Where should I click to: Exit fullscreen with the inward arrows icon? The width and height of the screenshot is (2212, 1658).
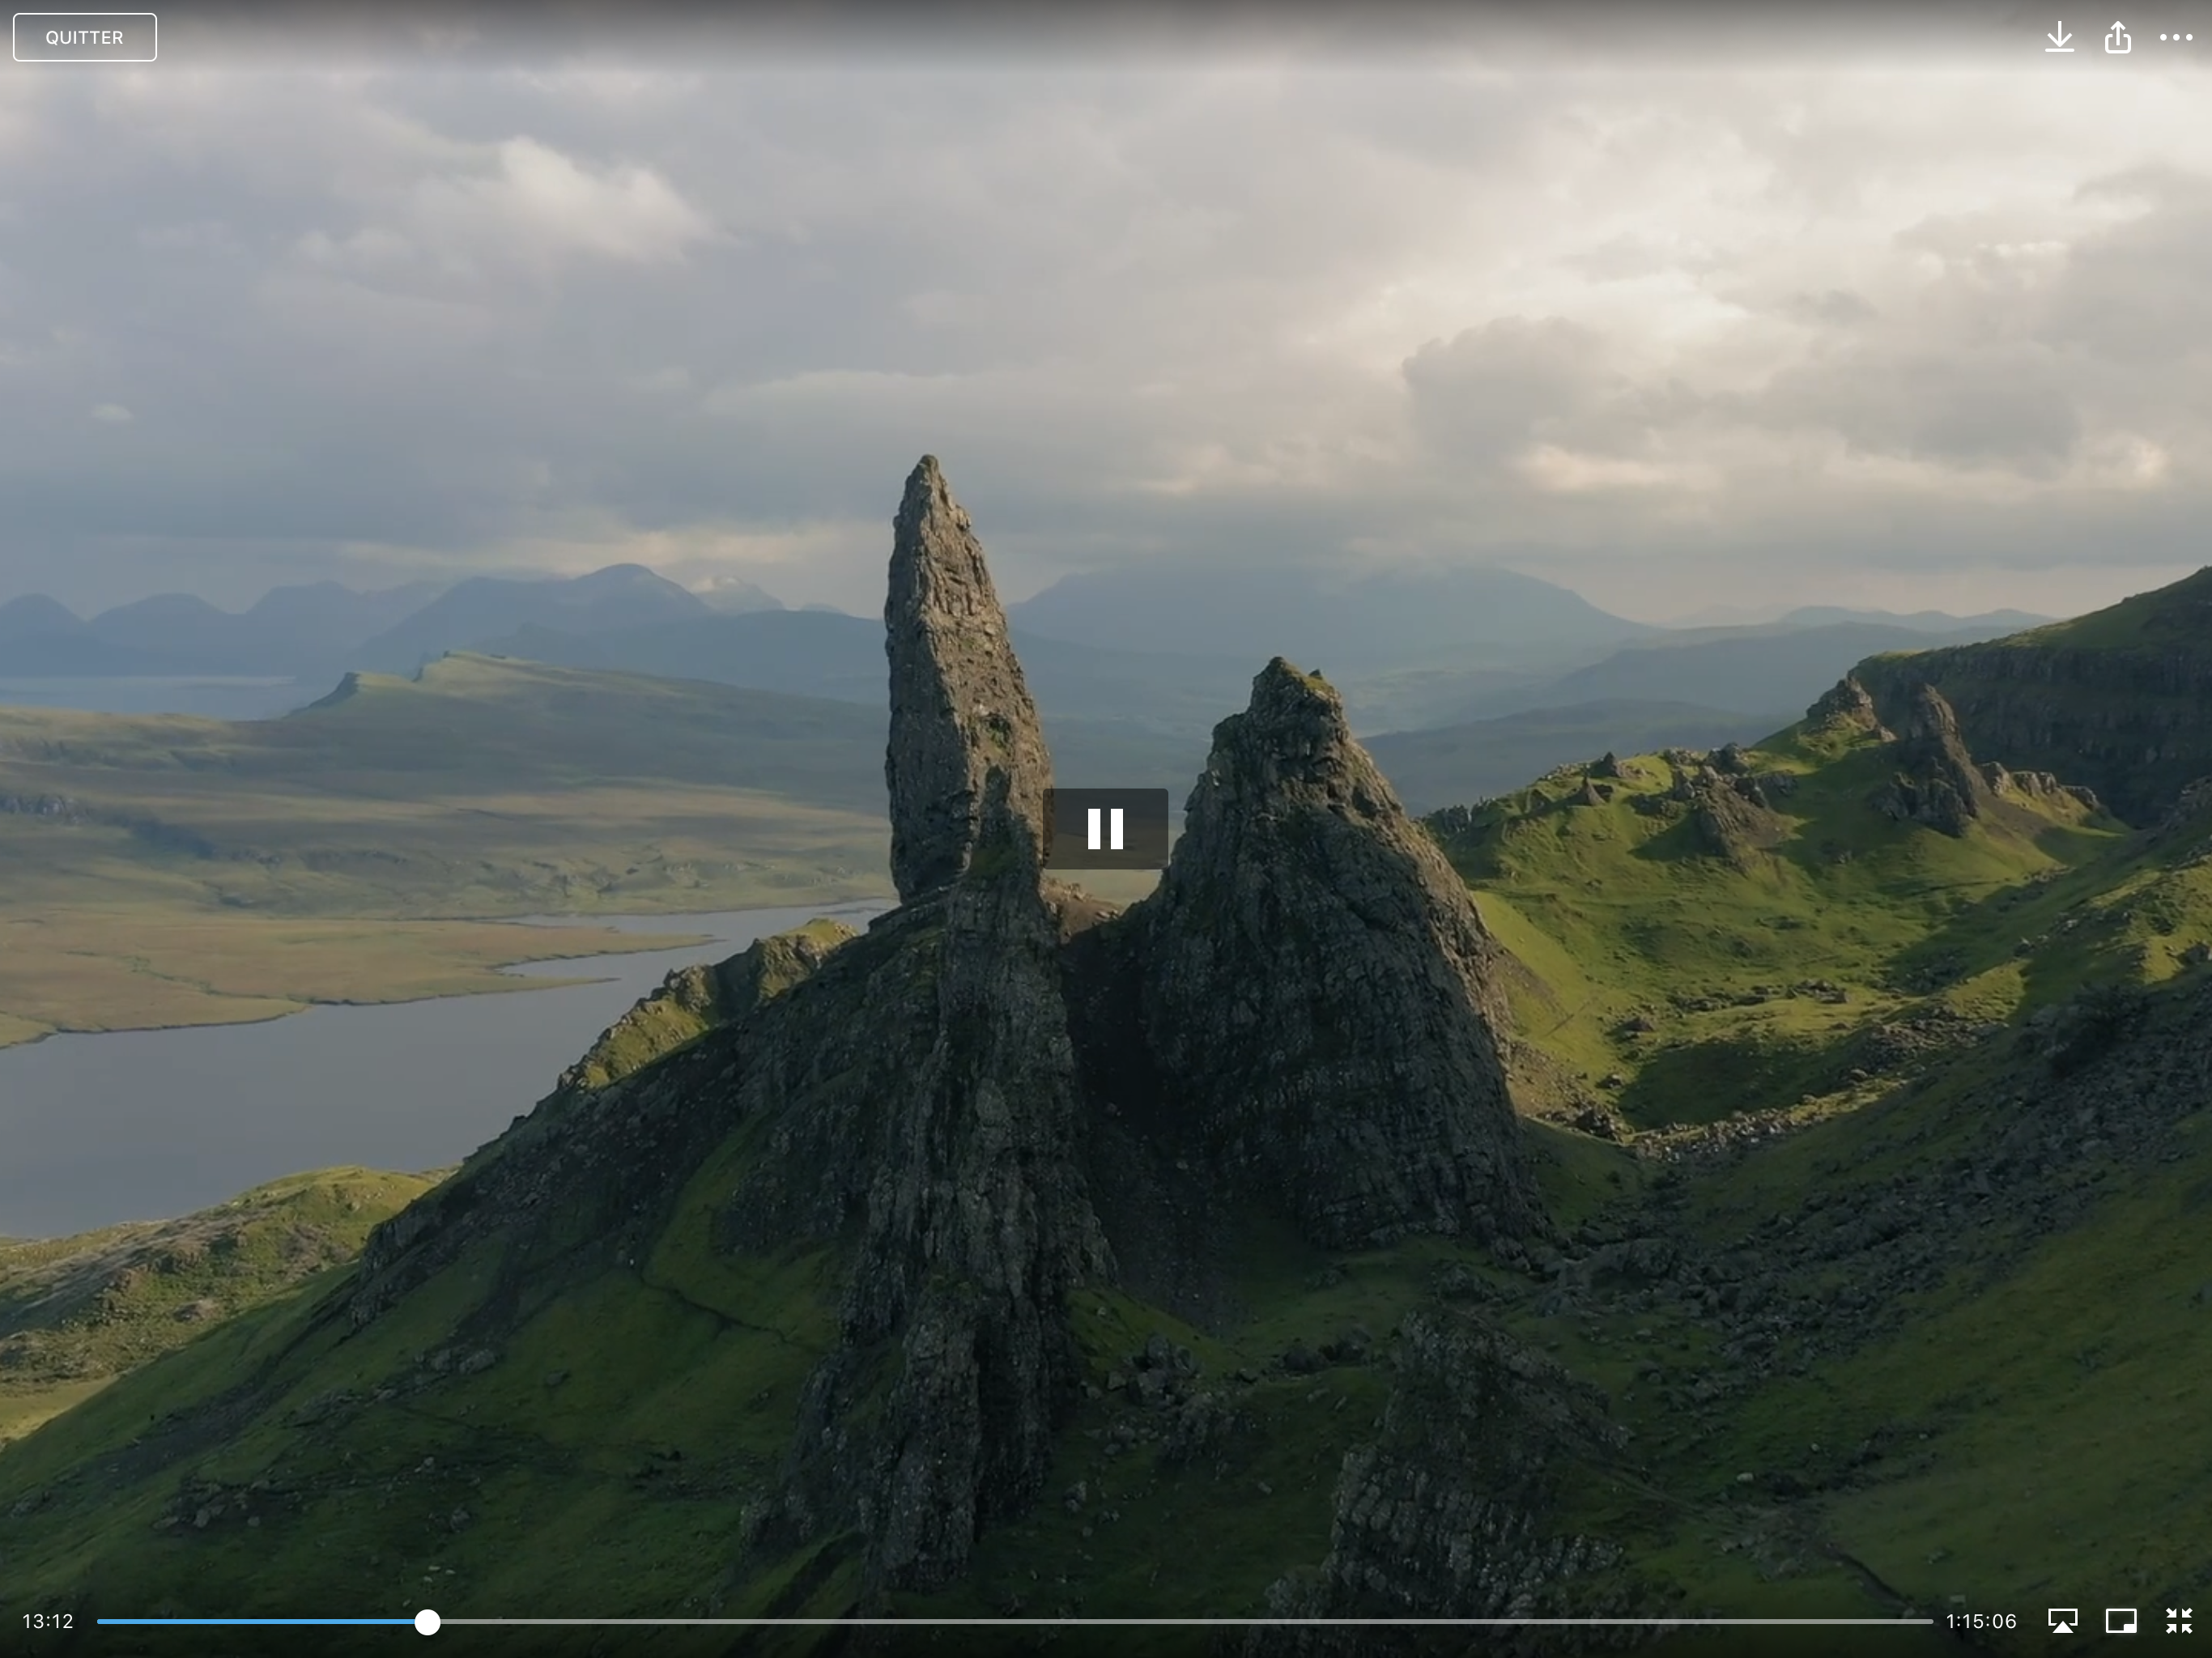(x=2178, y=1621)
